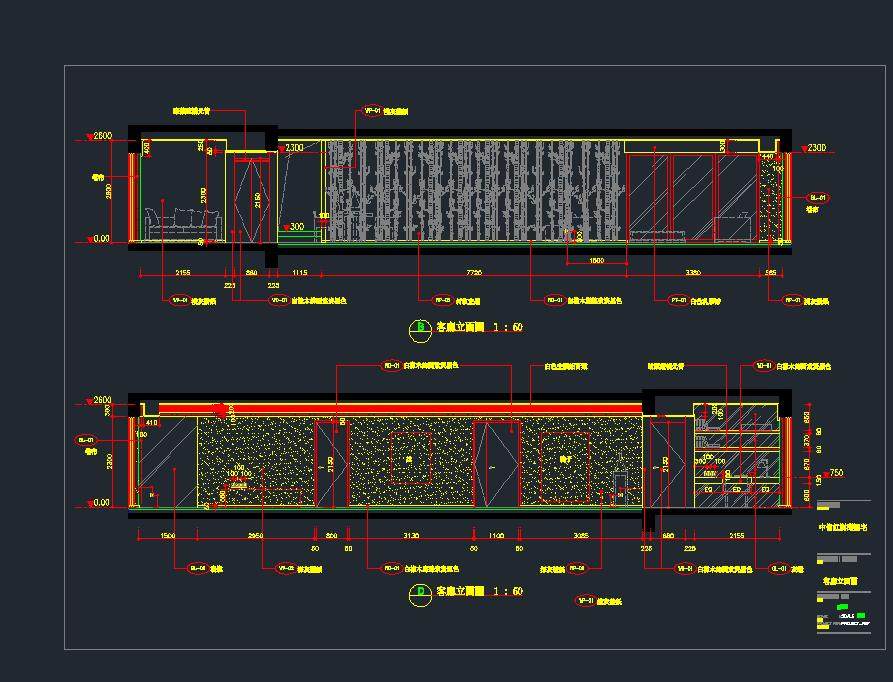Image resolution: width=893 pixels, height=682 pixels.
Task: Click the 3130 dimension in lower elevation
Action: point(410,536)
